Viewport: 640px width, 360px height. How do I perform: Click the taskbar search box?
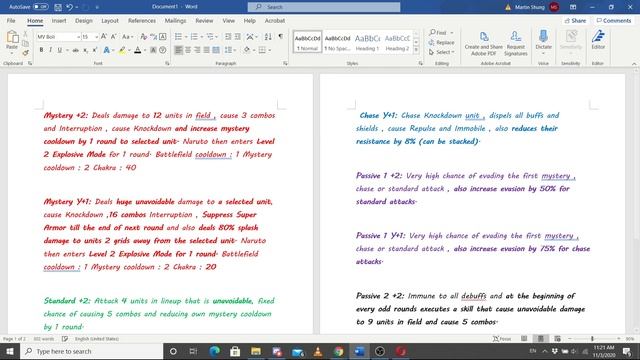tap(91, 351)
